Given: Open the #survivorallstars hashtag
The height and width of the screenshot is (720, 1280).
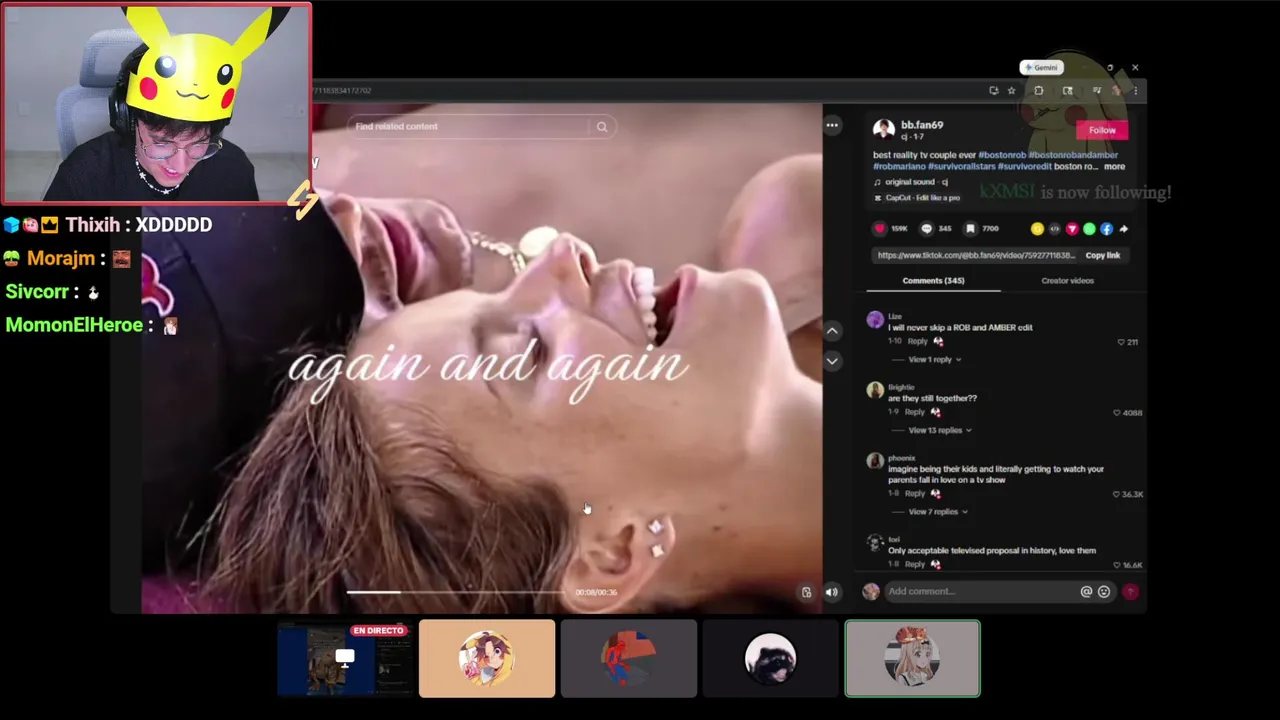Looking at the screenshot, I should (x=962, y=166).
